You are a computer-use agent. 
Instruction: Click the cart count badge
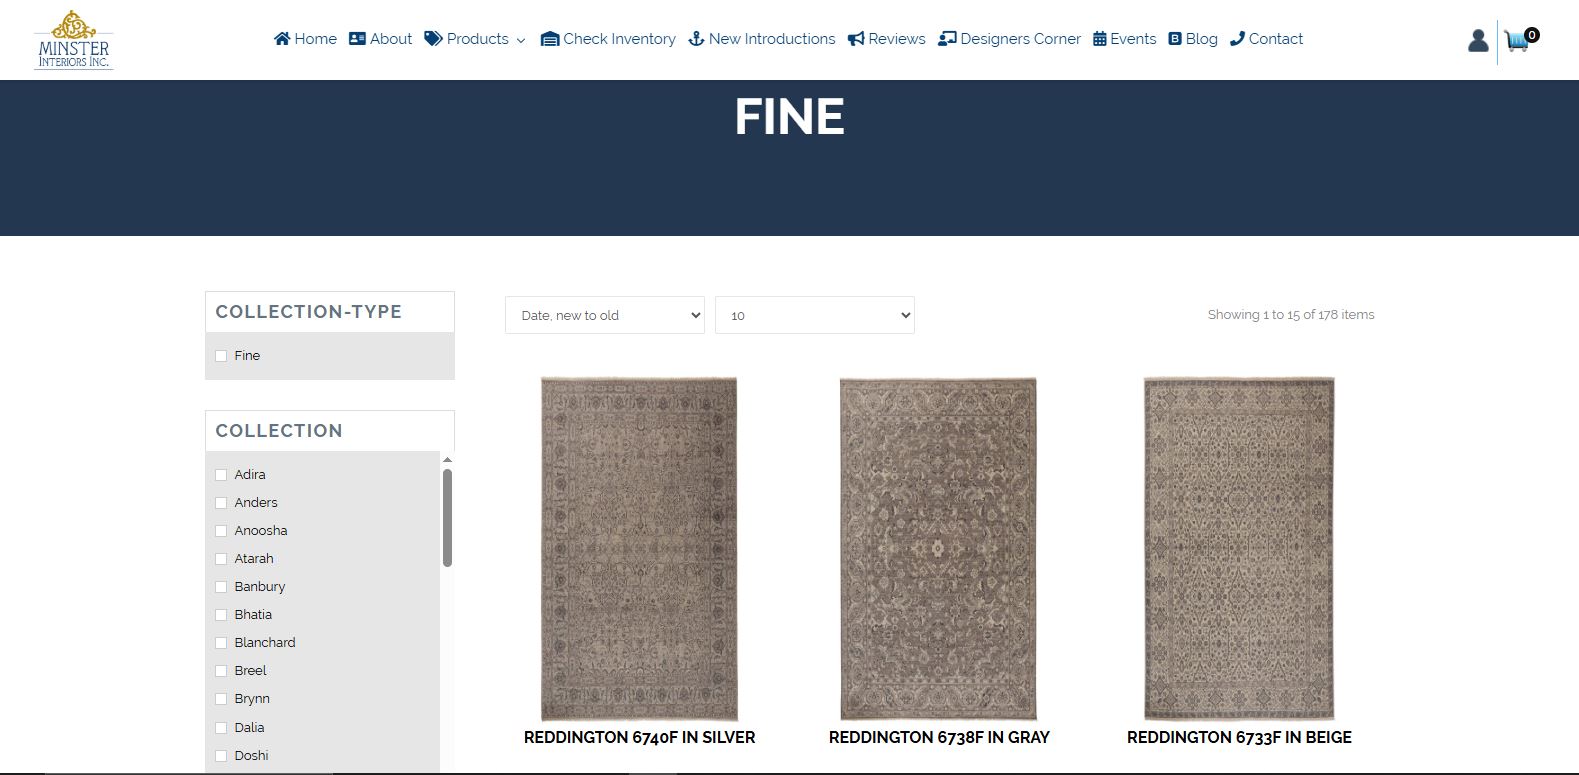[x=1532, y=35]
